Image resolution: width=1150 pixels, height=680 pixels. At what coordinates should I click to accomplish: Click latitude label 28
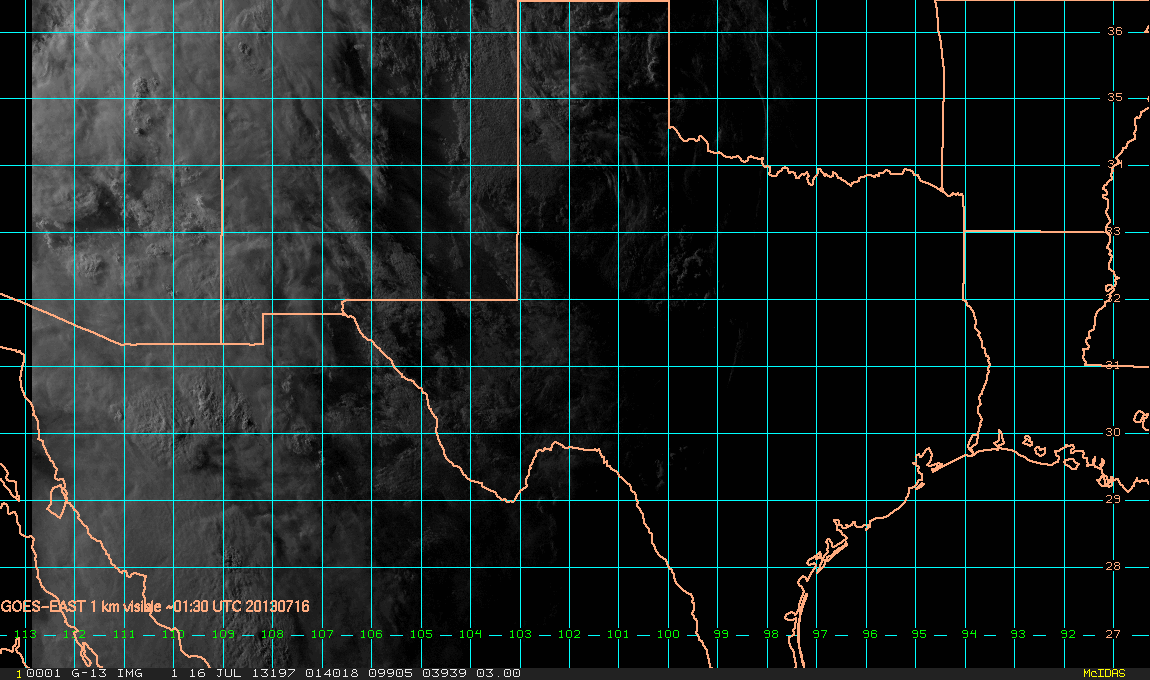click(x=1114, y=566)
